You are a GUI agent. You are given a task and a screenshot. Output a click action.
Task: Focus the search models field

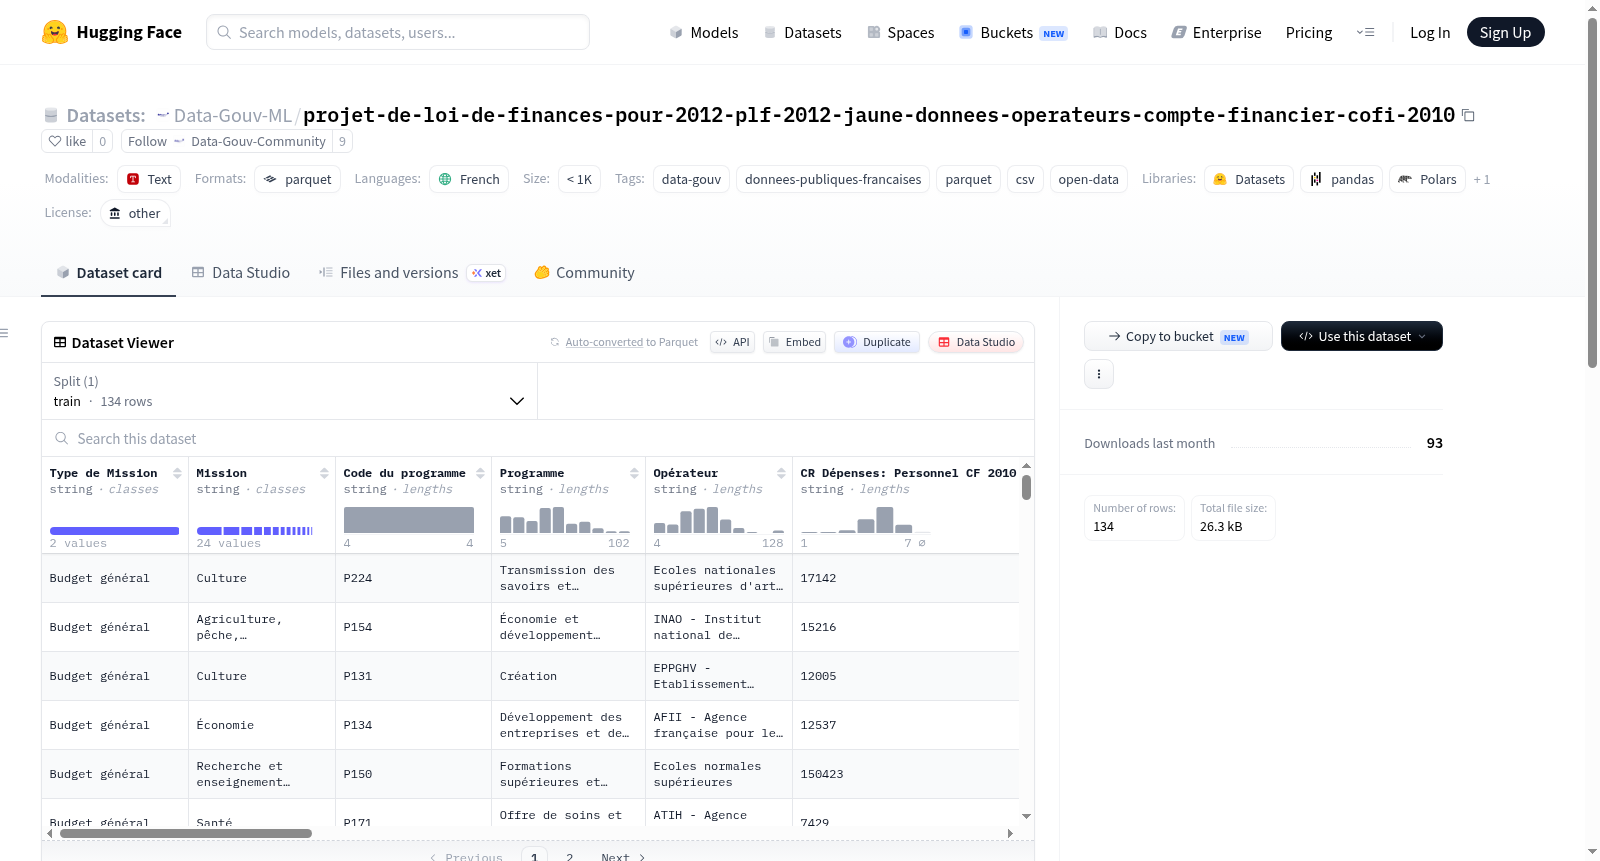pos(398,32)
